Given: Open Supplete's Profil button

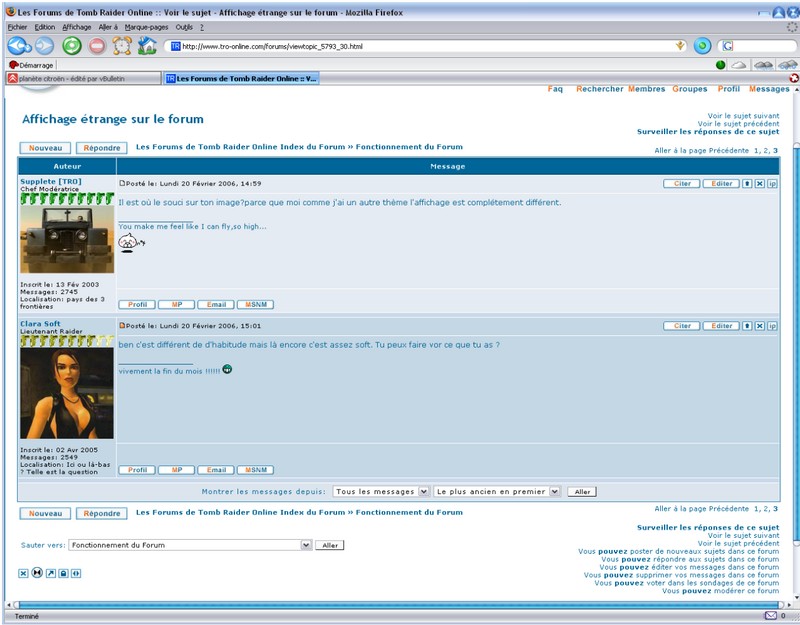Looking at the screenshot, I should click(x=137, y=305).
